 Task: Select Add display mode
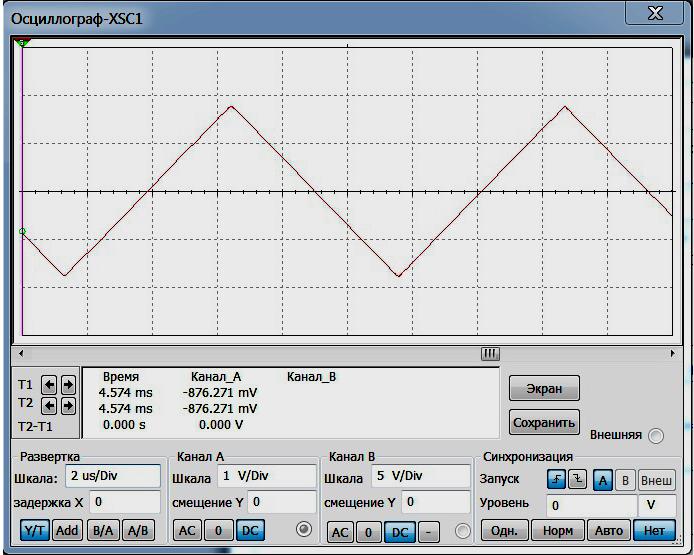point(67,530)
